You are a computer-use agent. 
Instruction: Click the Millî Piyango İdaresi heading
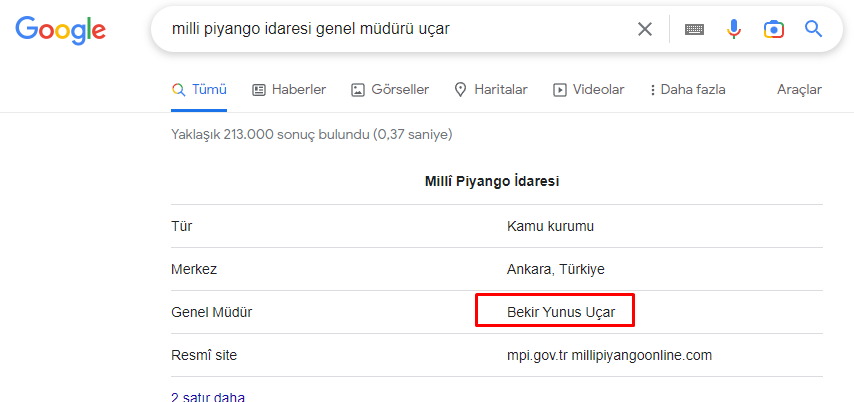[492, 182]
